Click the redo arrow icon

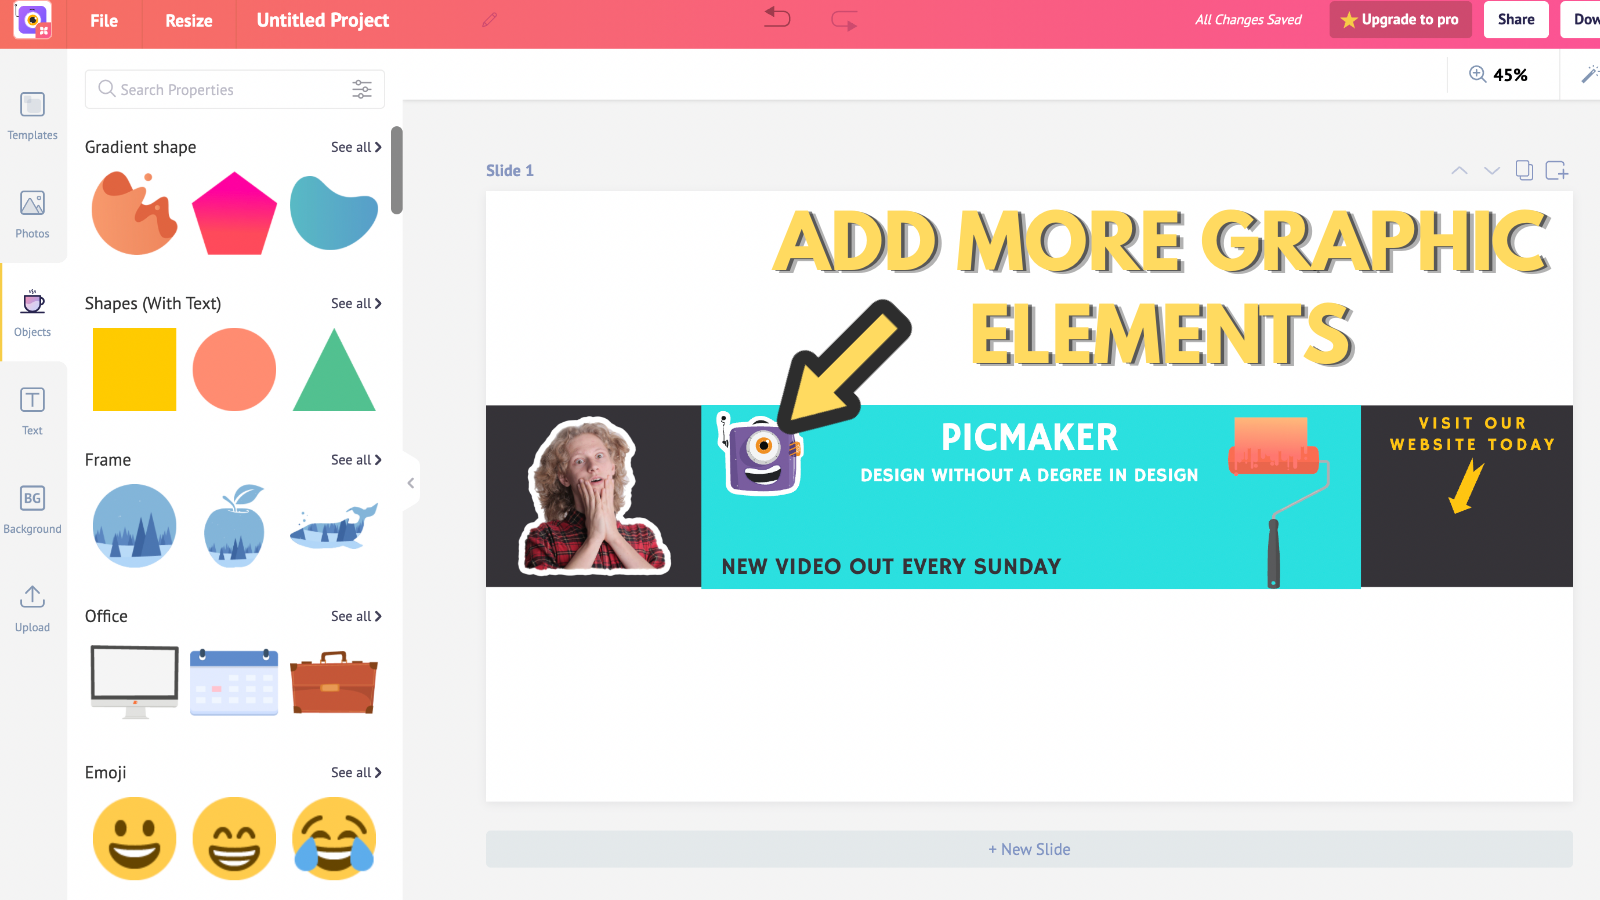pyautogui.click(x=844, y=20)
